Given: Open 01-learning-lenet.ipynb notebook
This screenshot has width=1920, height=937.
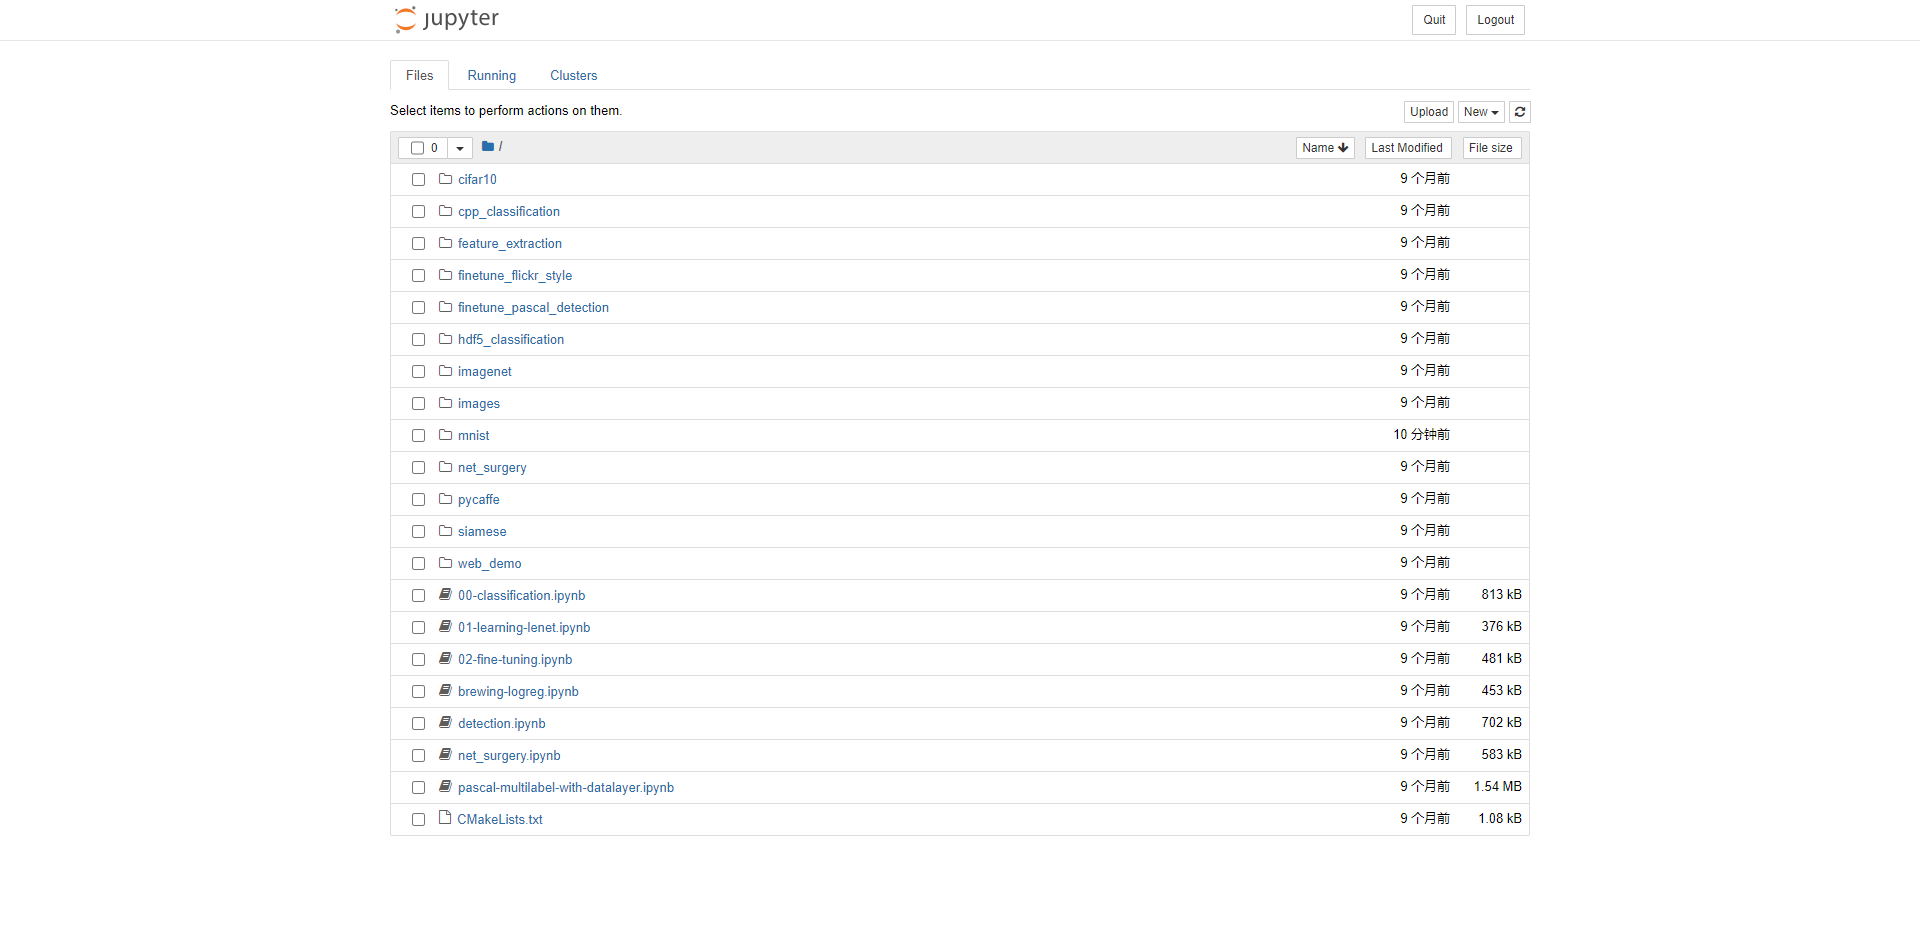Looking at the screenshot, I should [524, 627].
